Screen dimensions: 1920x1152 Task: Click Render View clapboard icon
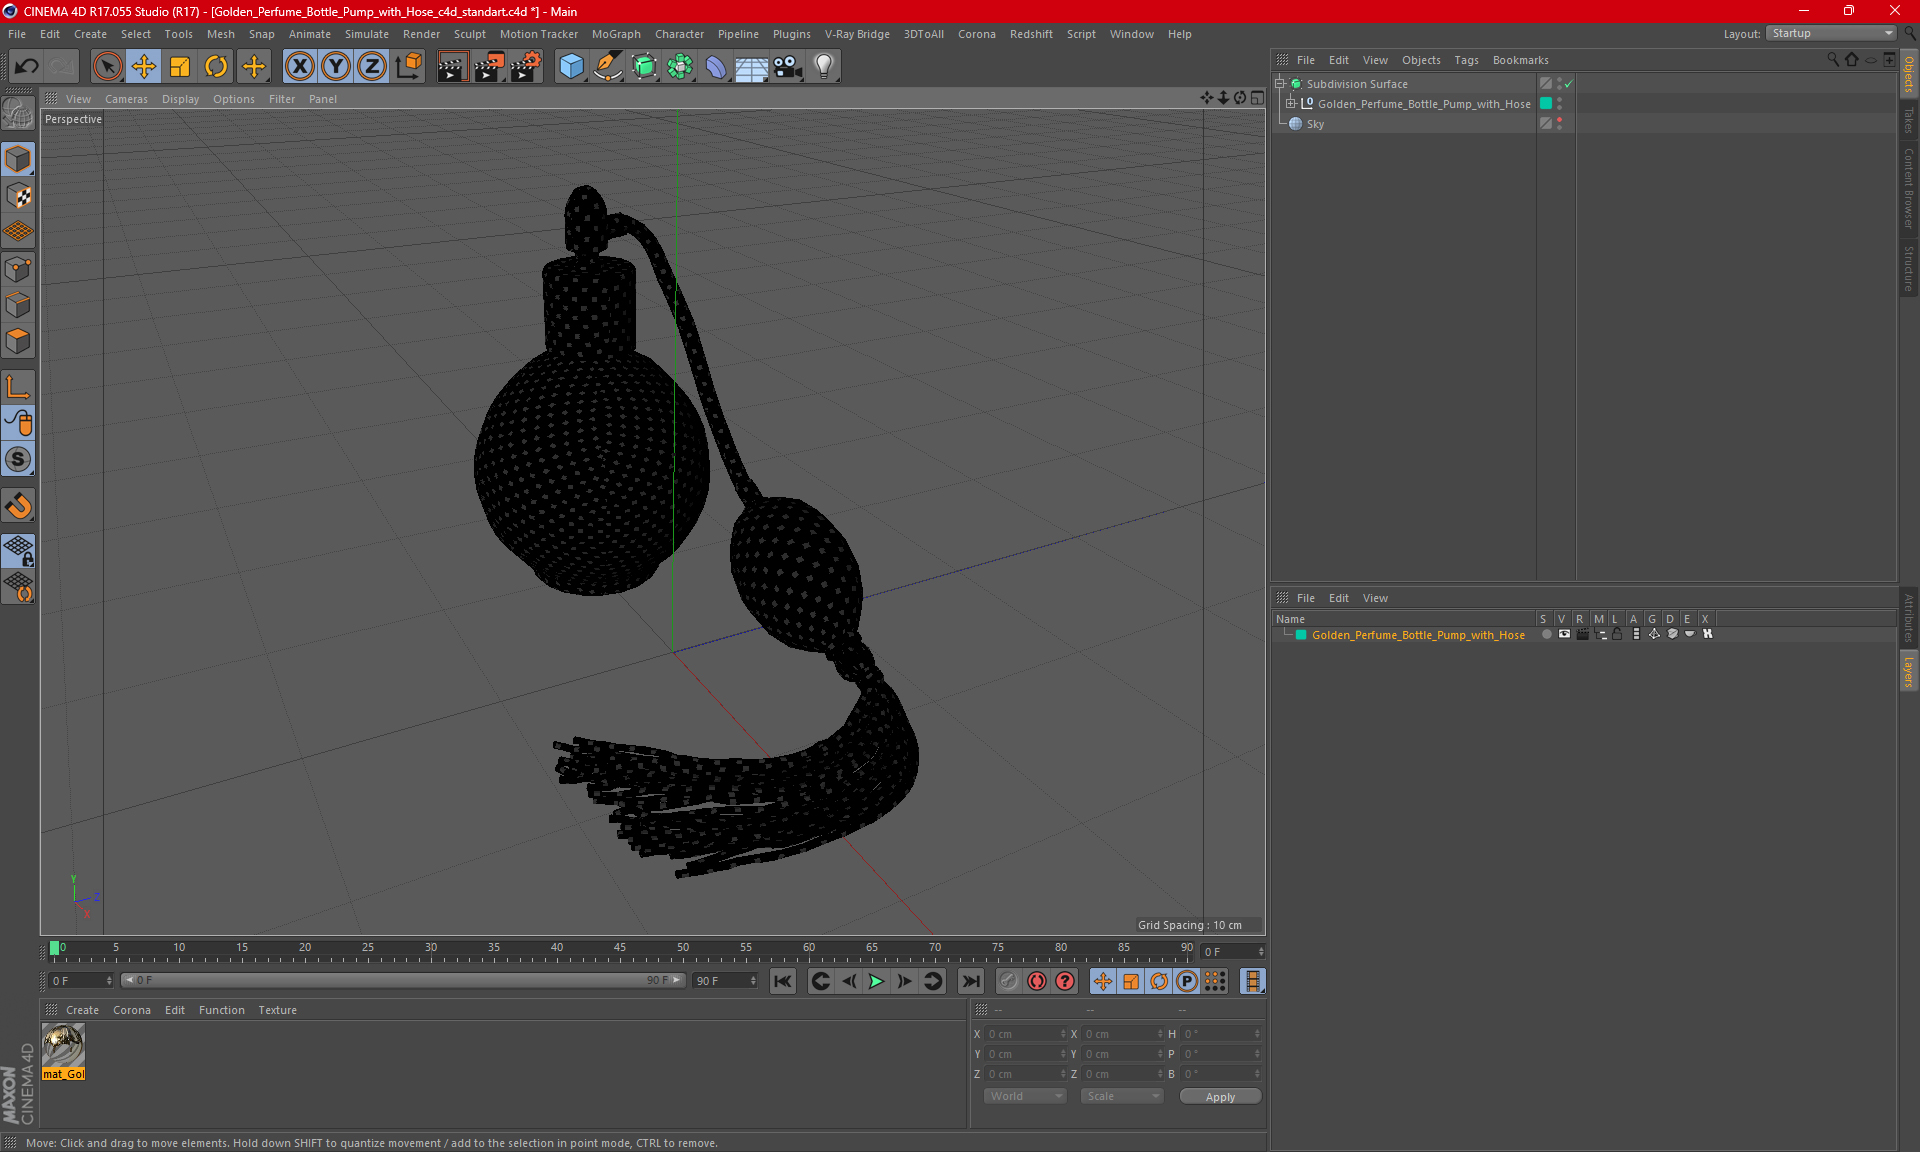452,67
